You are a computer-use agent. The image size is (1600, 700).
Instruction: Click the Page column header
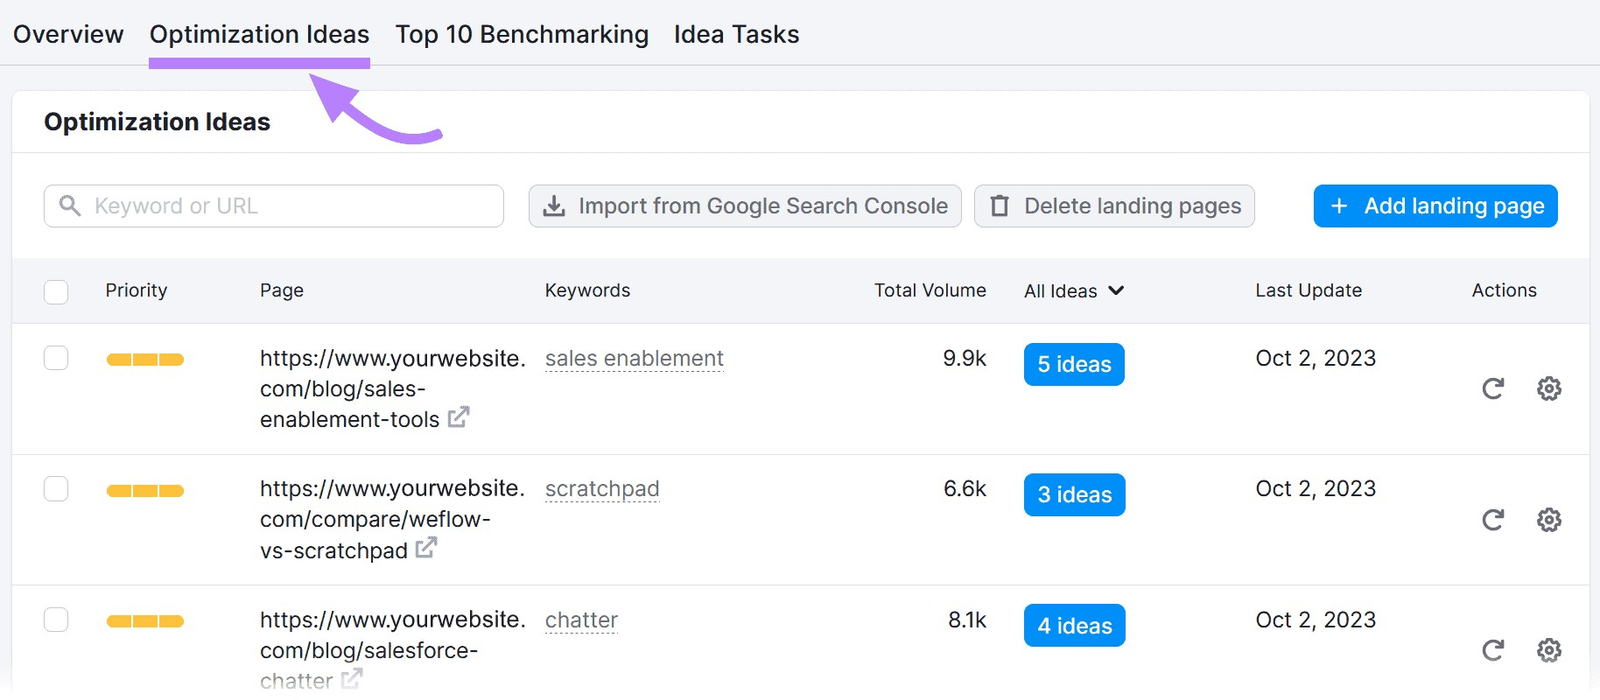(x=282, y=290)
